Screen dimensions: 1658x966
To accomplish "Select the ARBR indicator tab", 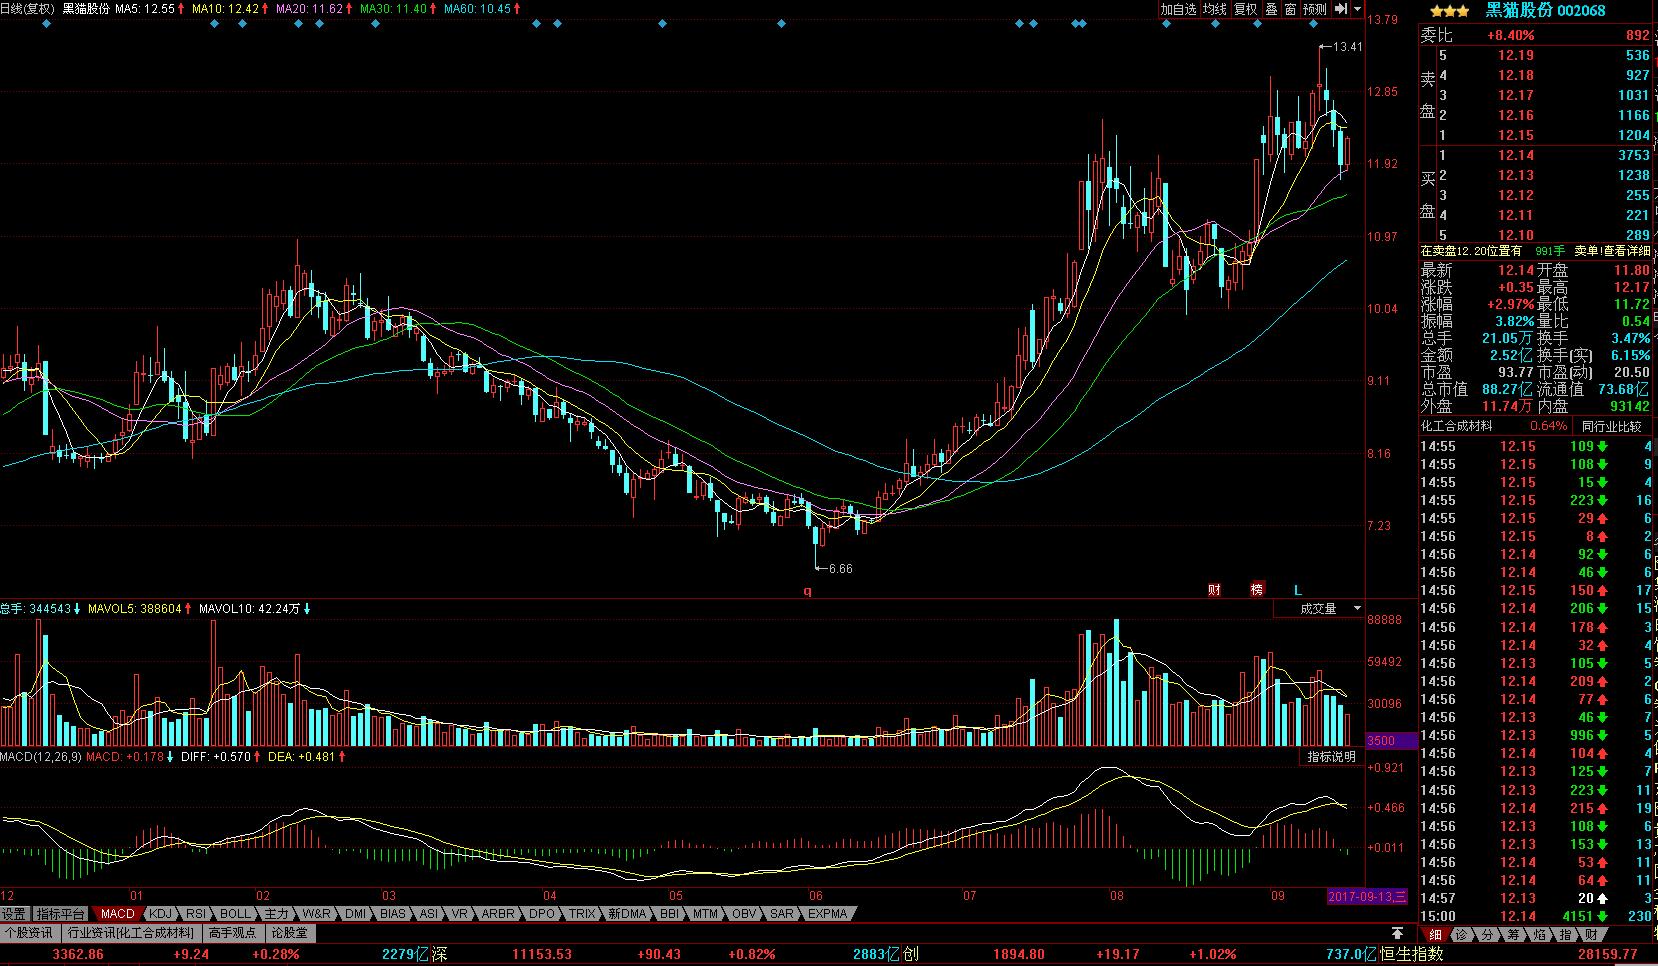I will [x=498, y=914].
